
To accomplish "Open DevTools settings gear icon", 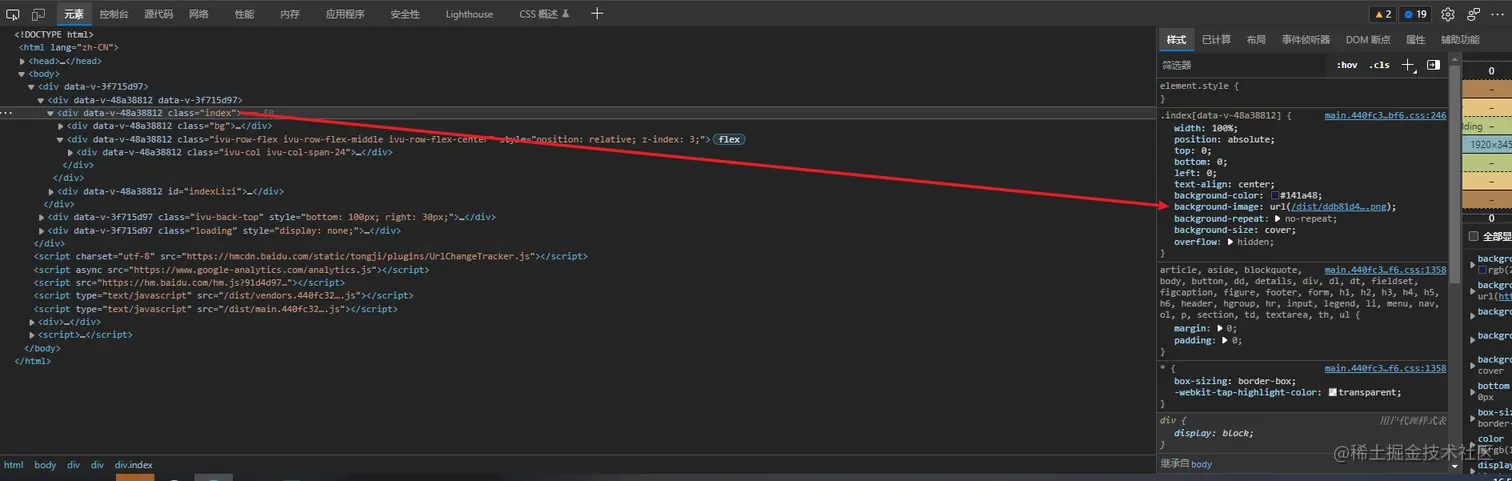I will point(1448,14).
